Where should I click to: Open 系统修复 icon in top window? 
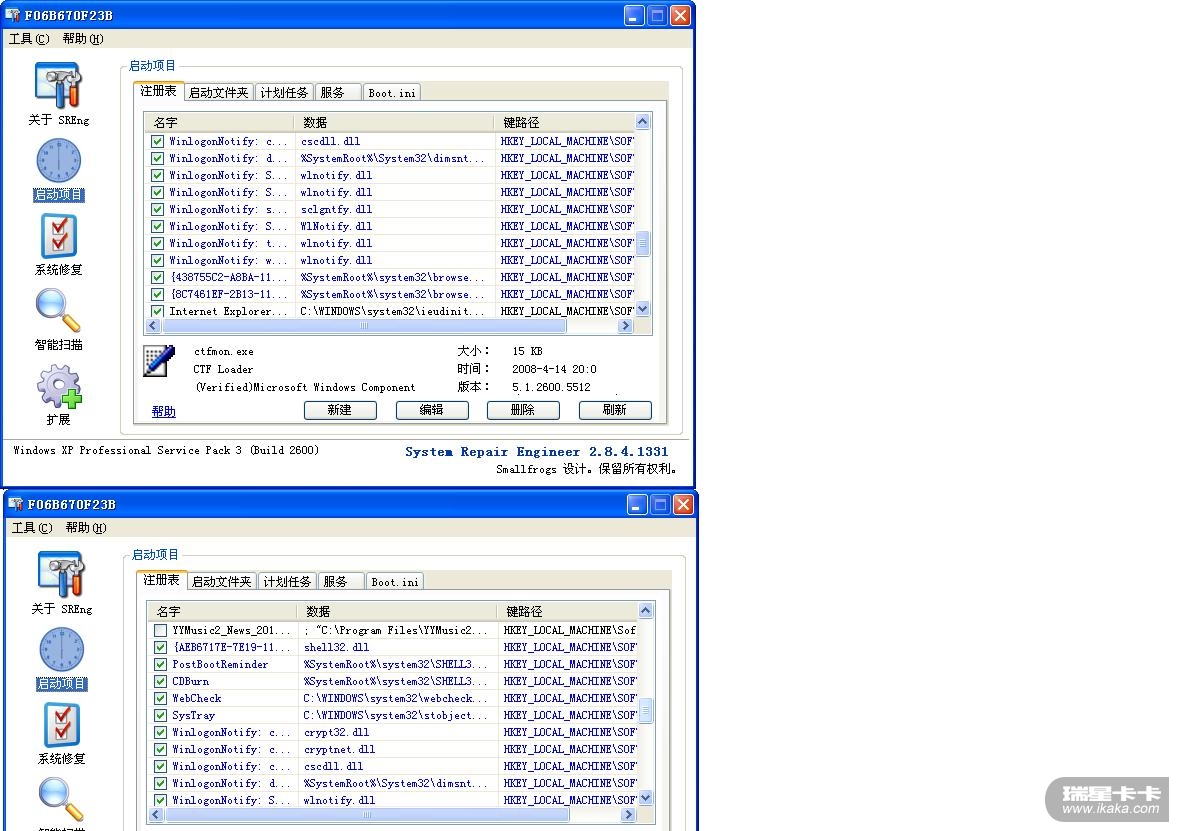point(58,236)
